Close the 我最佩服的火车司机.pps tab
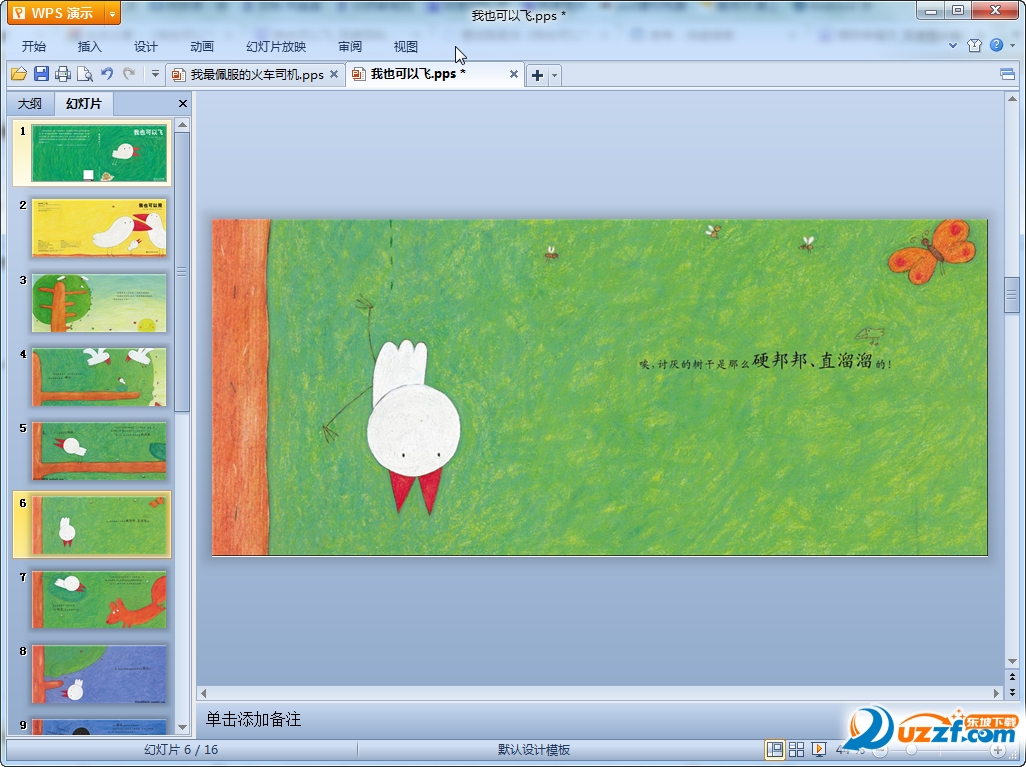This screenshot has width=1026, height=767. [334, 74]
